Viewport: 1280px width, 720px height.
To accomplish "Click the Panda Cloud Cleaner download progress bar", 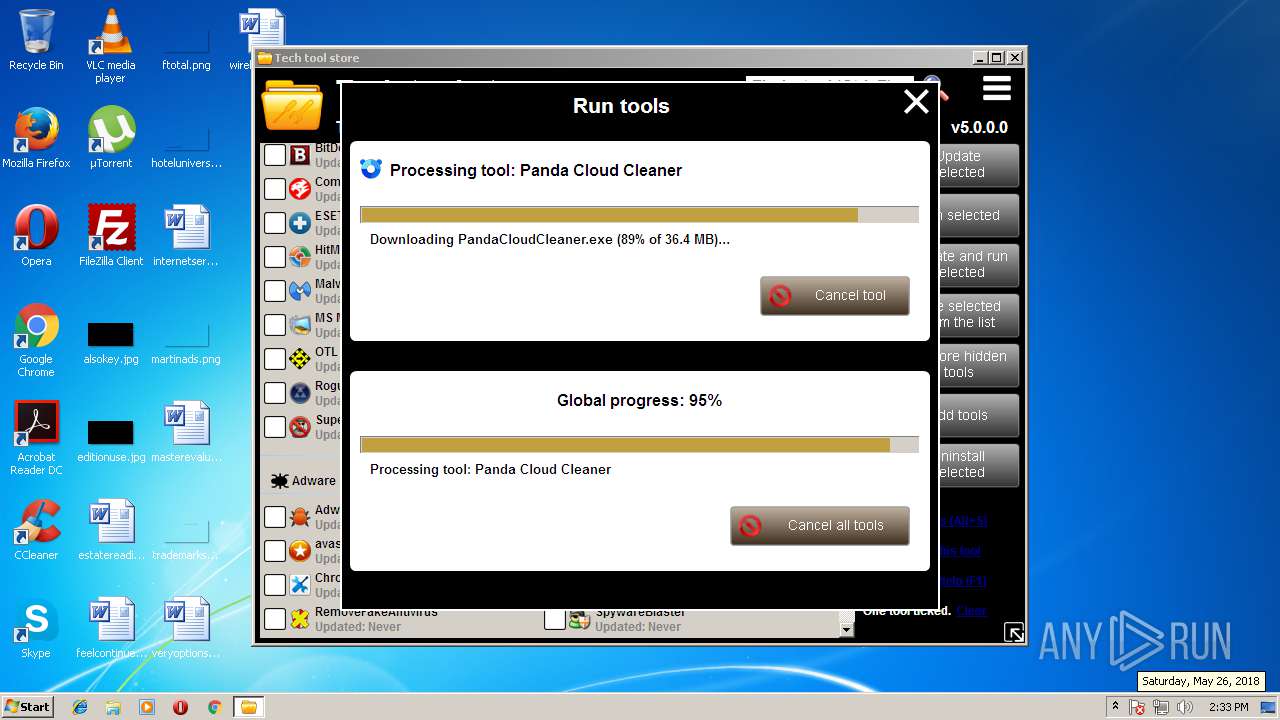I will point(639,215).
